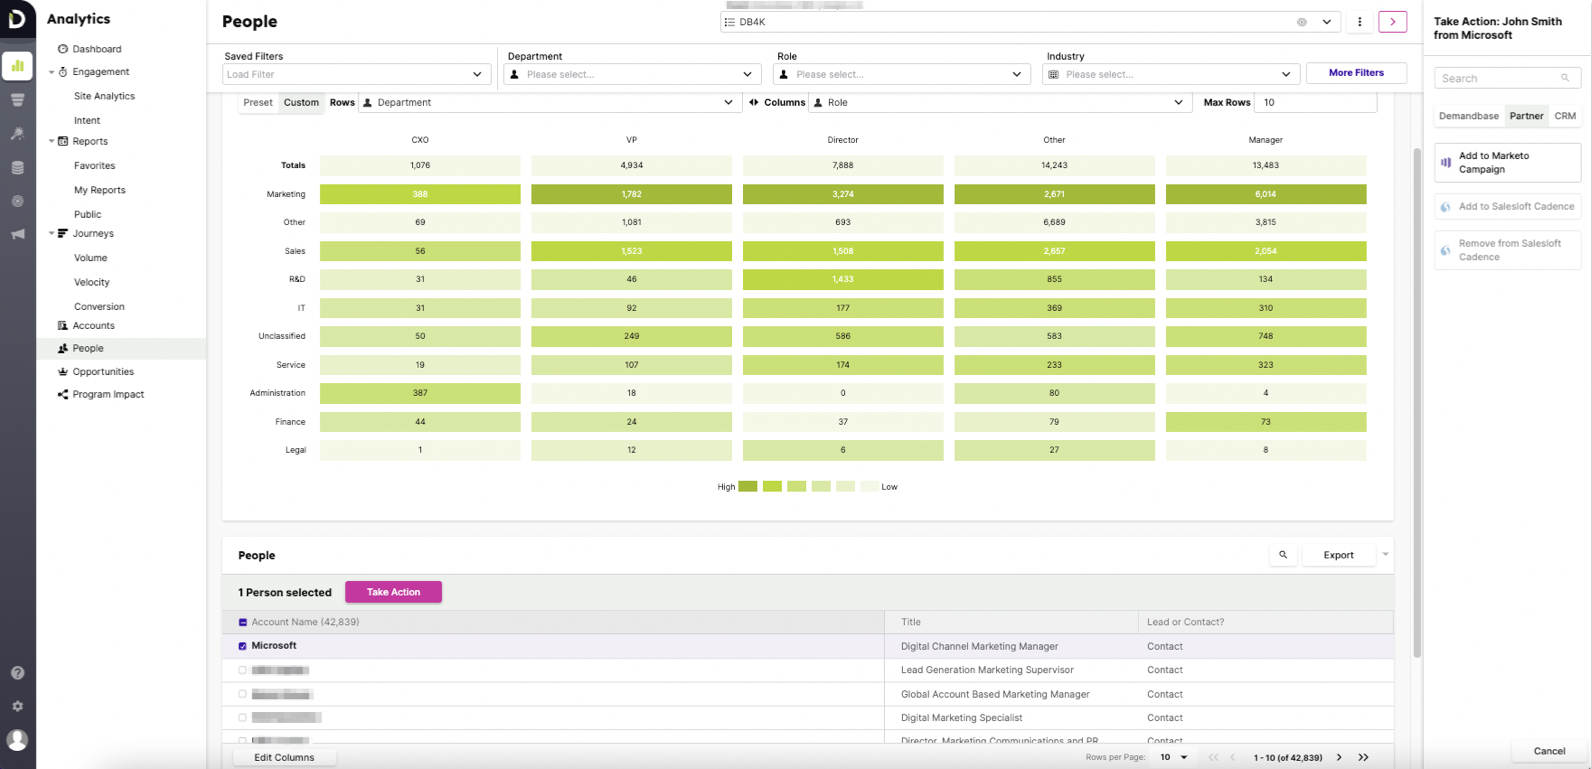Click the user profile avatar icon
This screenshot has height=769, width=1592.
[x=17, y=740]
